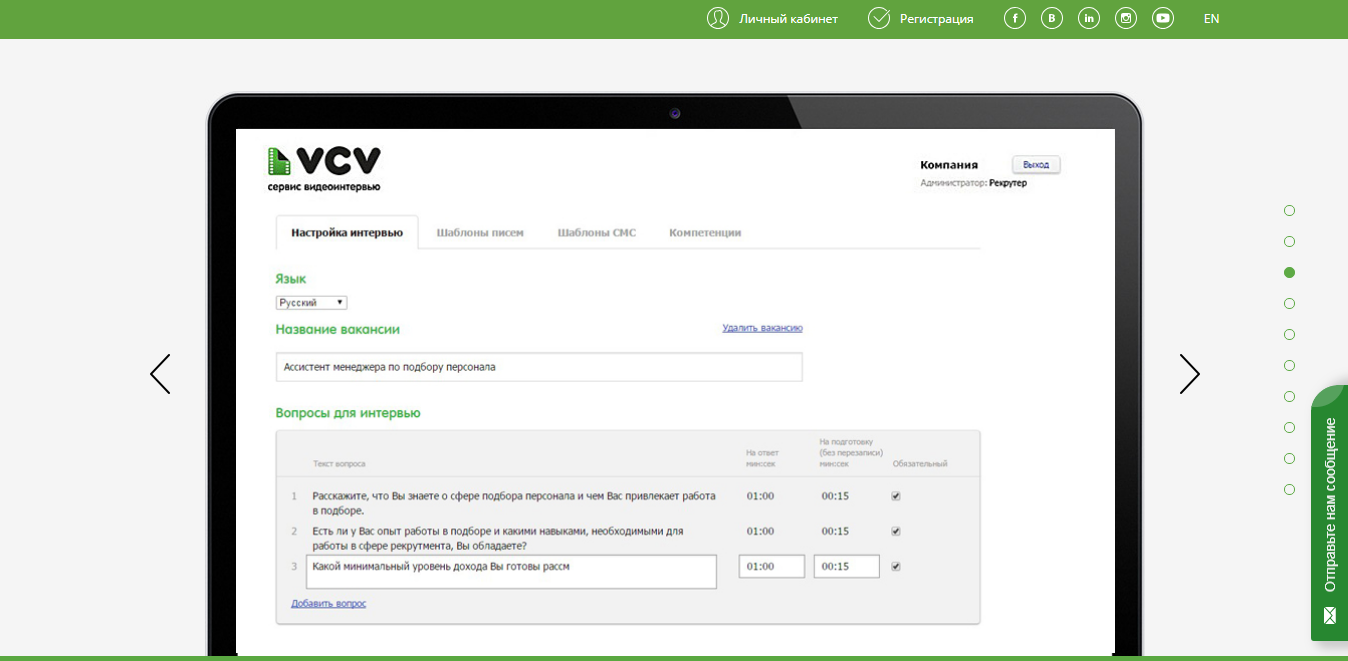Open the Компетенции tab

(705, 233)
